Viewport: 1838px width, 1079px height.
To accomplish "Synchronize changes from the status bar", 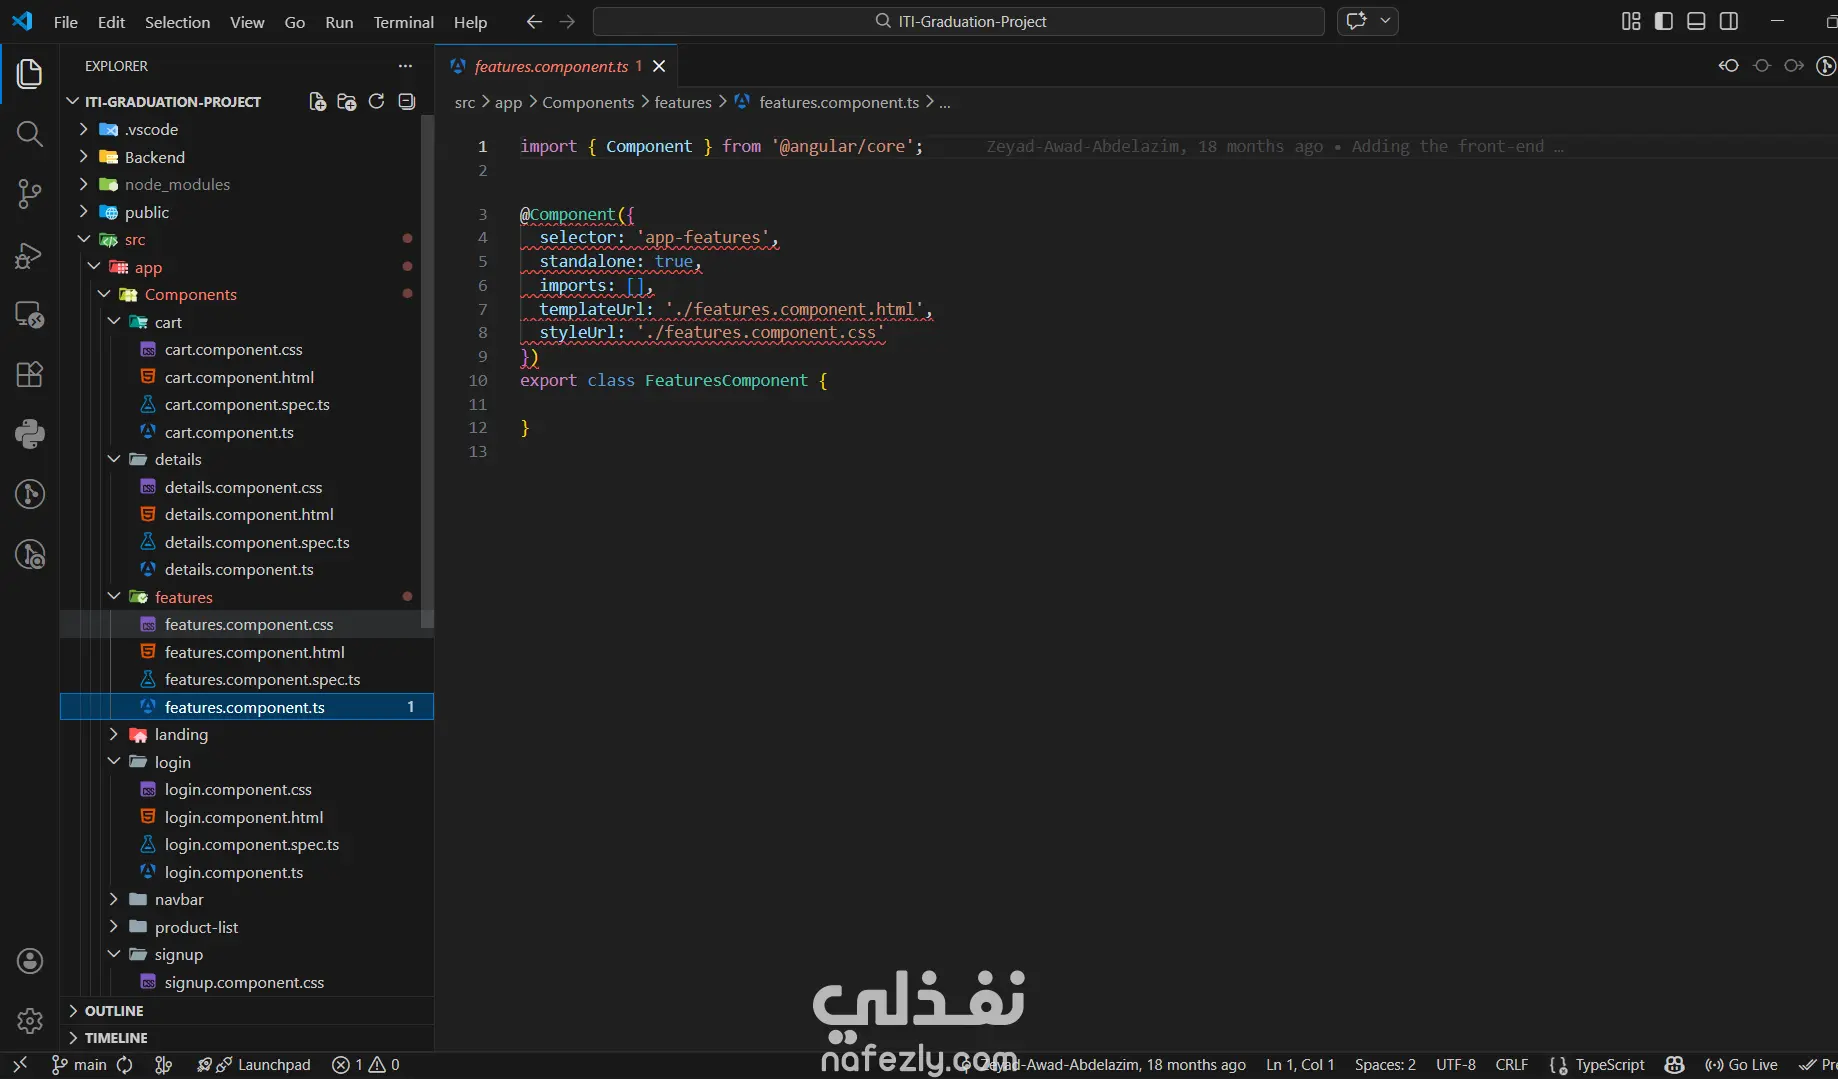I will click(125, 1065).
